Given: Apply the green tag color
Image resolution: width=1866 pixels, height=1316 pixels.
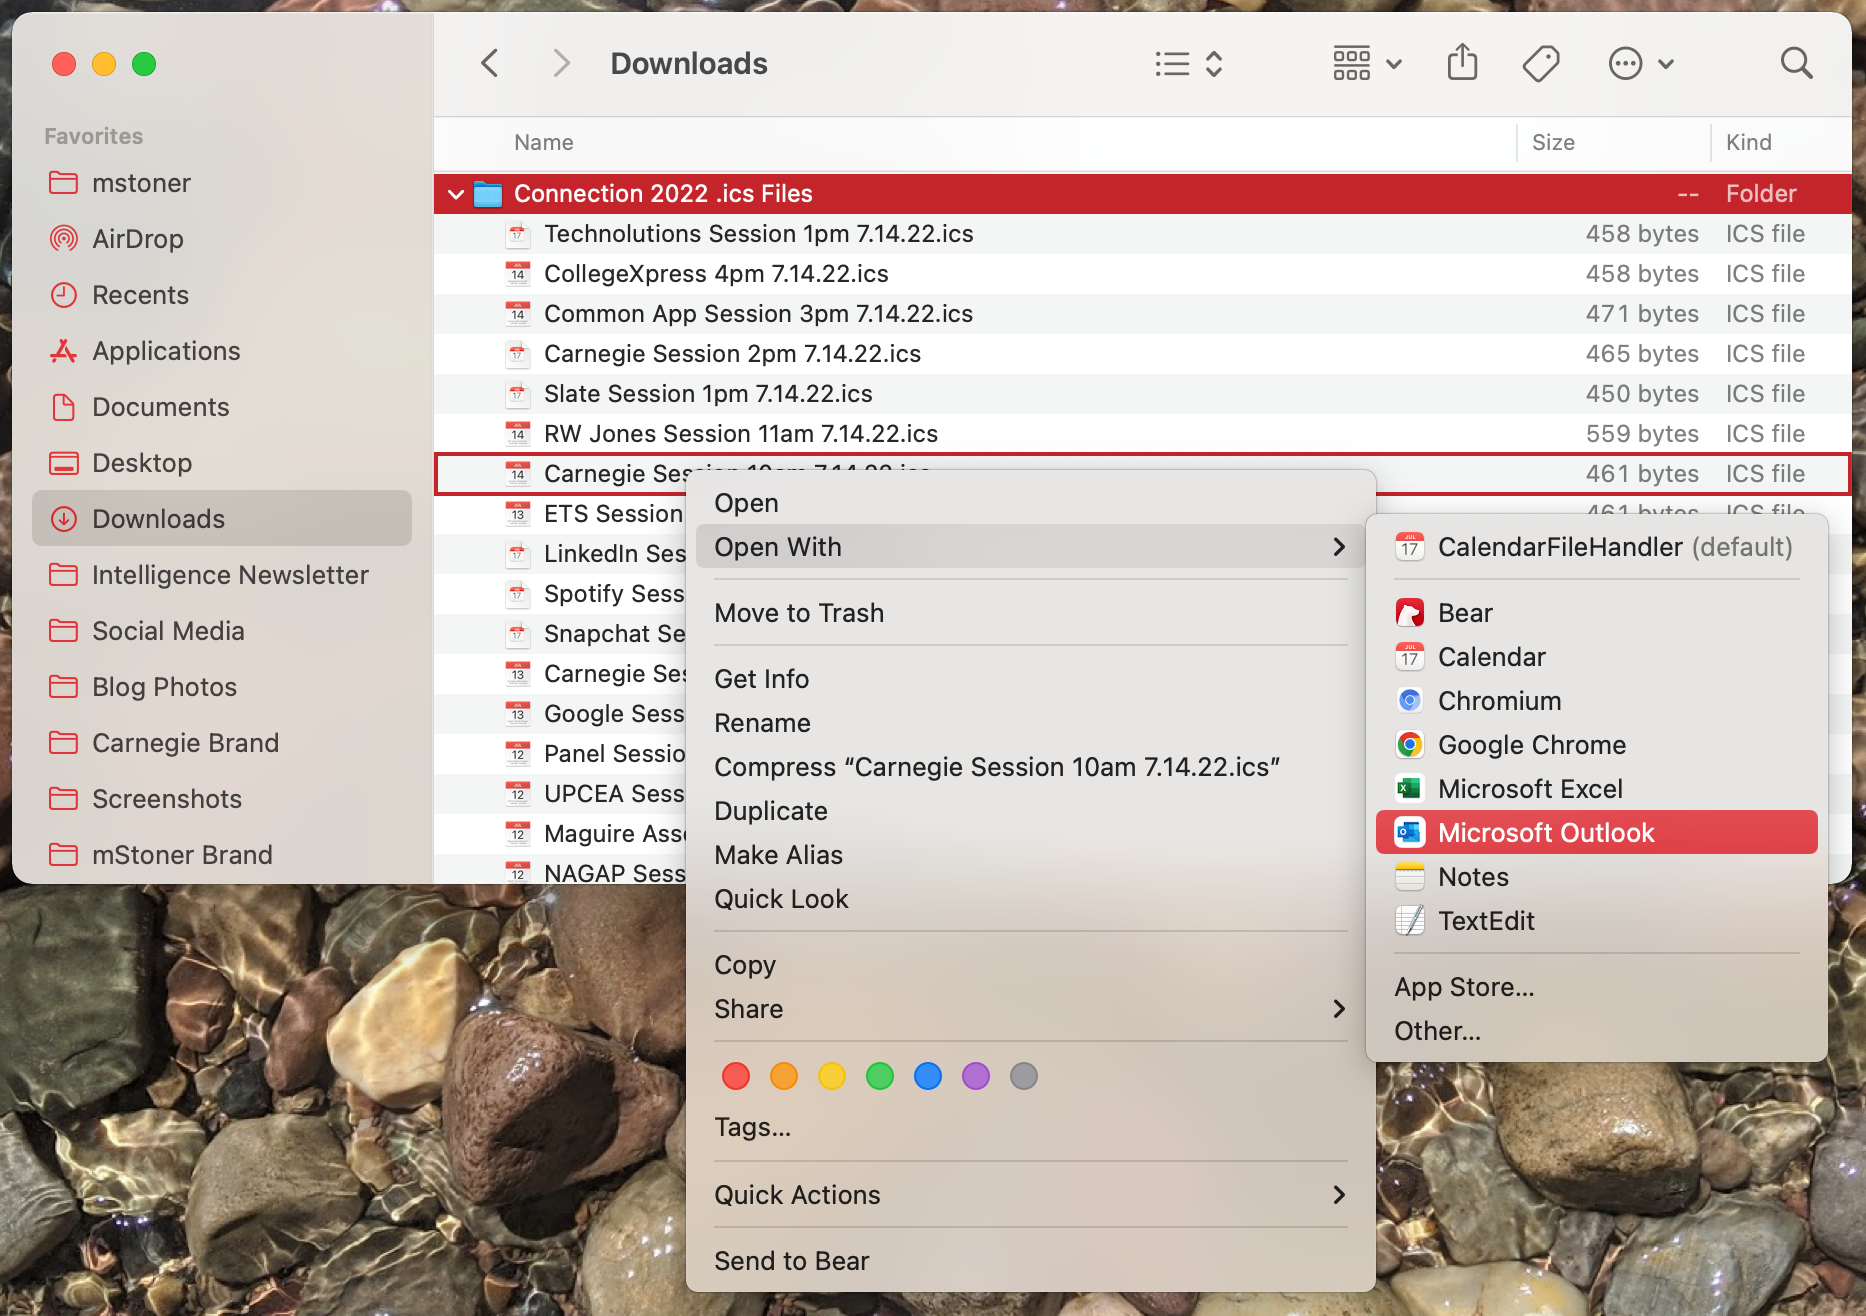Looking at the screenshot, I should [880, 1076].
